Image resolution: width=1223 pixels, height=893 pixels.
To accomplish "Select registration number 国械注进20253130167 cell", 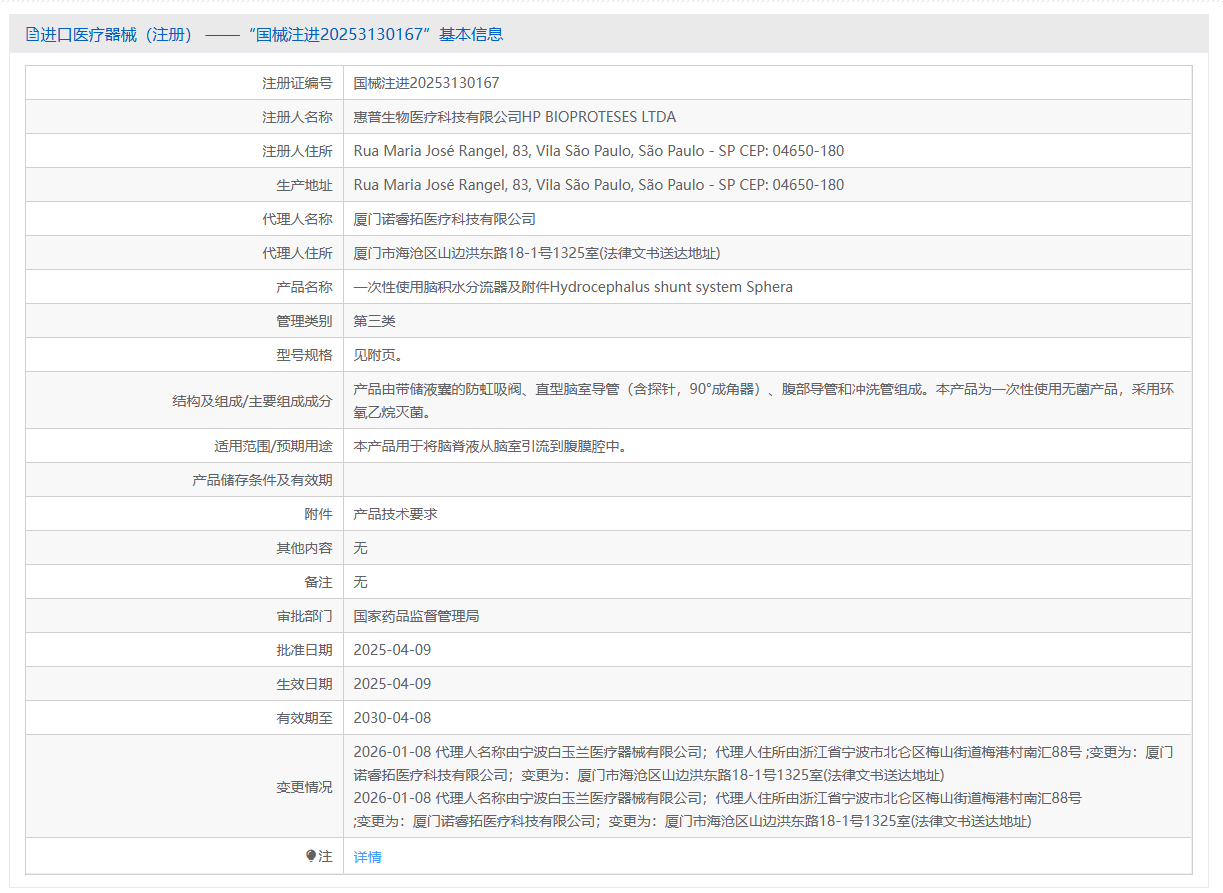I will 427,83.
